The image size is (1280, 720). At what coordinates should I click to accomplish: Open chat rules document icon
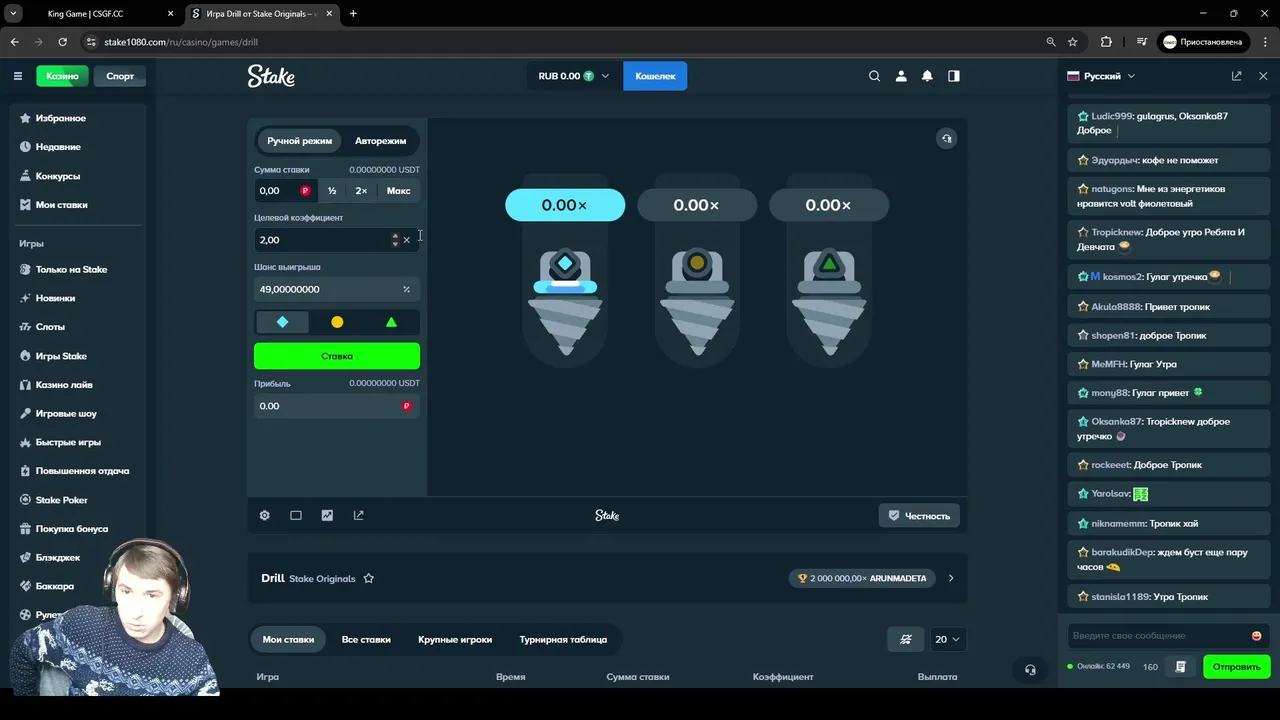click(x=1181, y=667)
